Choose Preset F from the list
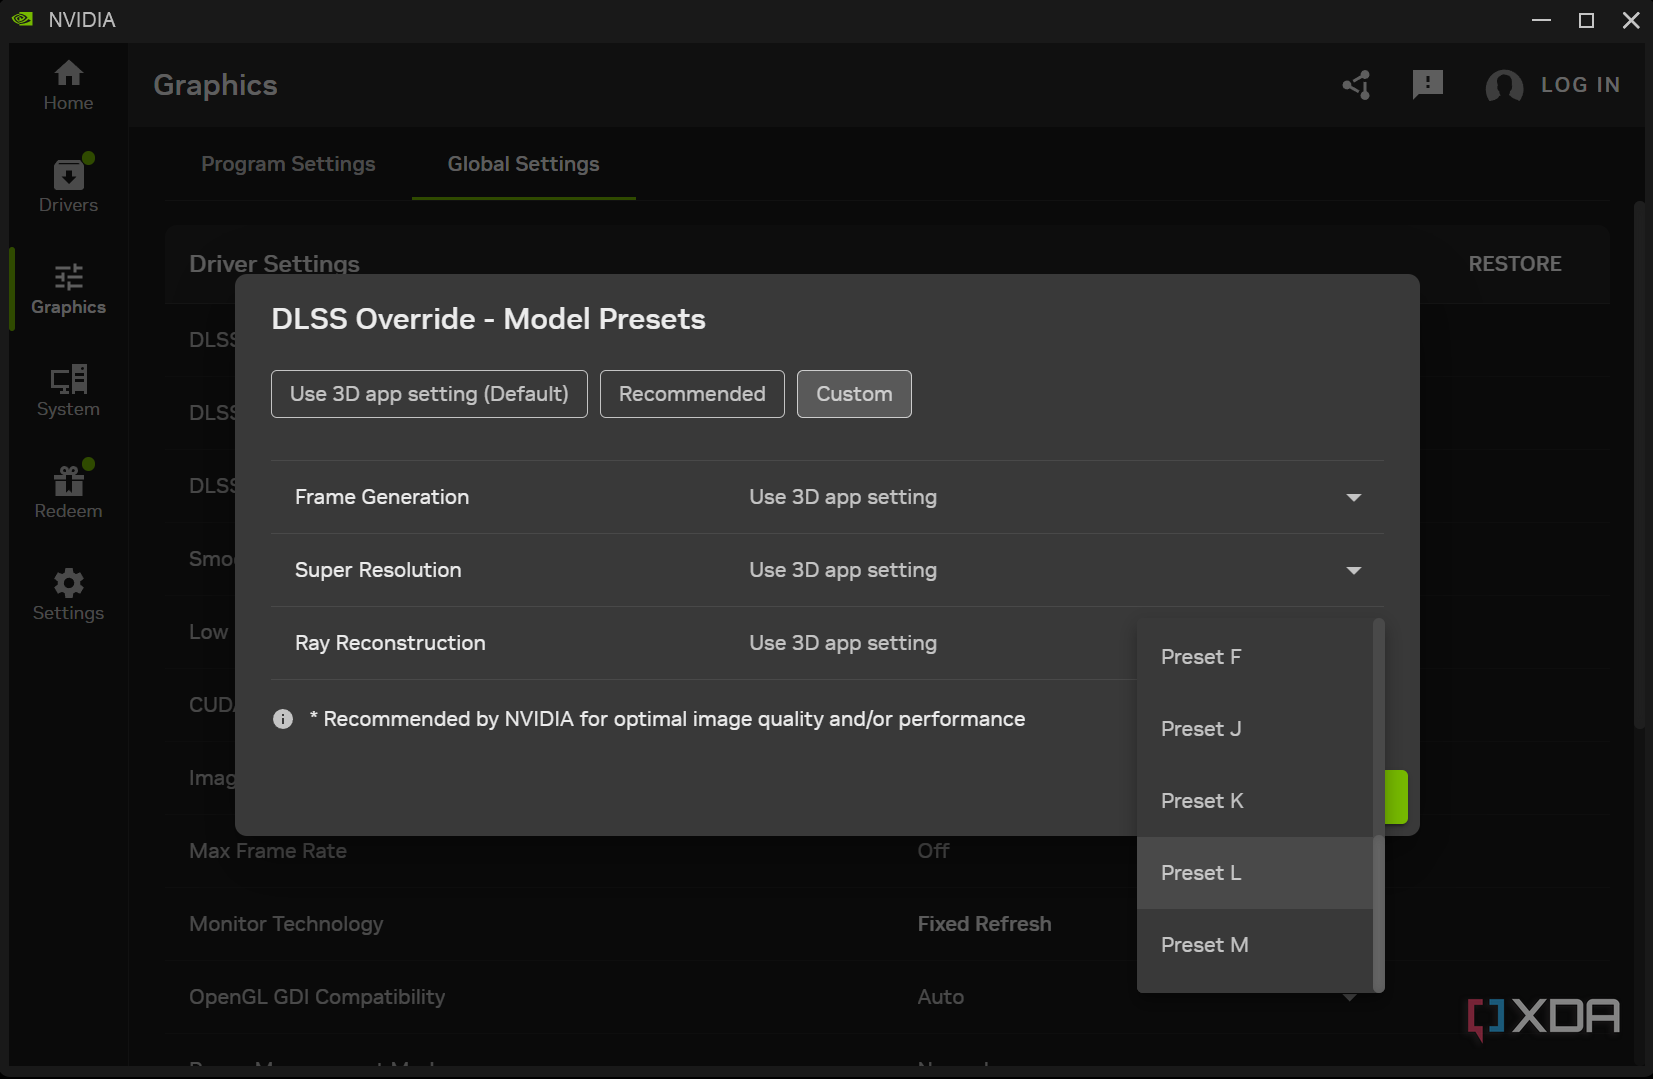1653x1079 pixels. (1255, 657)
